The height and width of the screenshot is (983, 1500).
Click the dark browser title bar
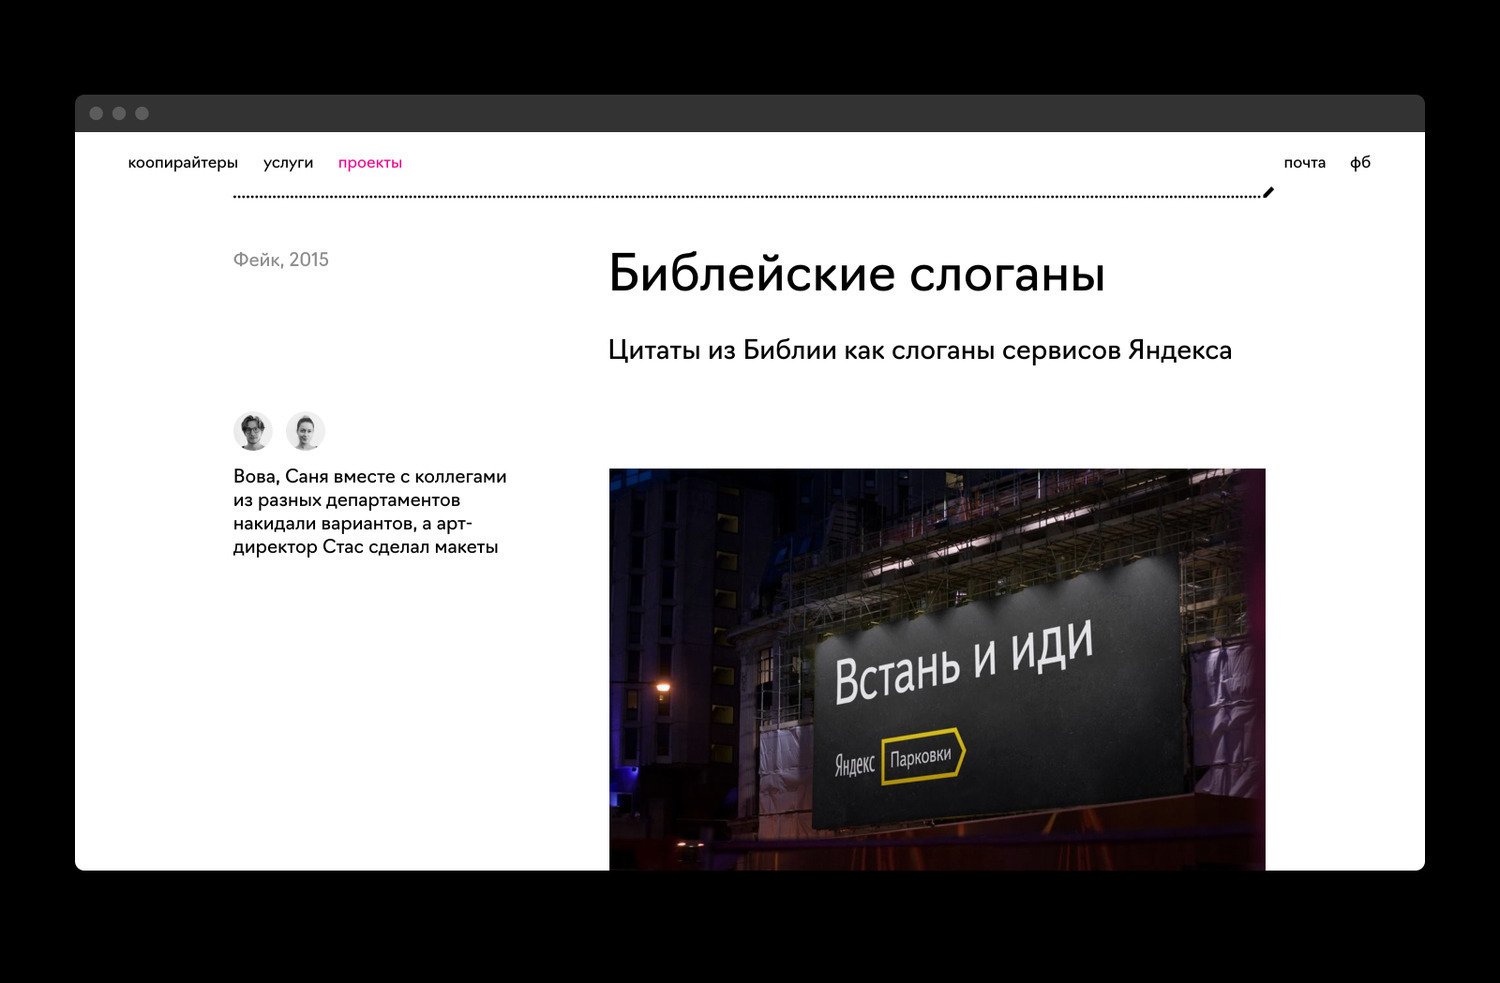coord(750,114)
